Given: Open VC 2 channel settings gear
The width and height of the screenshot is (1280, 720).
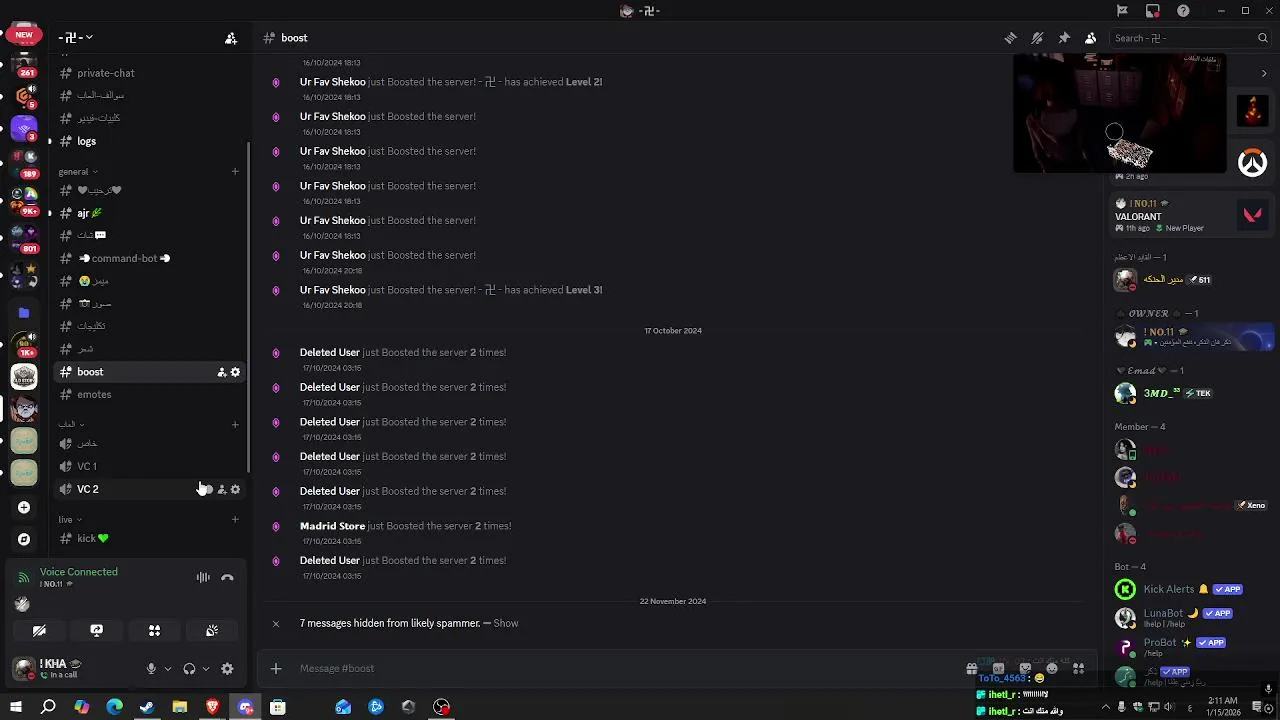Looking at the screenshot, I should 235,489.
